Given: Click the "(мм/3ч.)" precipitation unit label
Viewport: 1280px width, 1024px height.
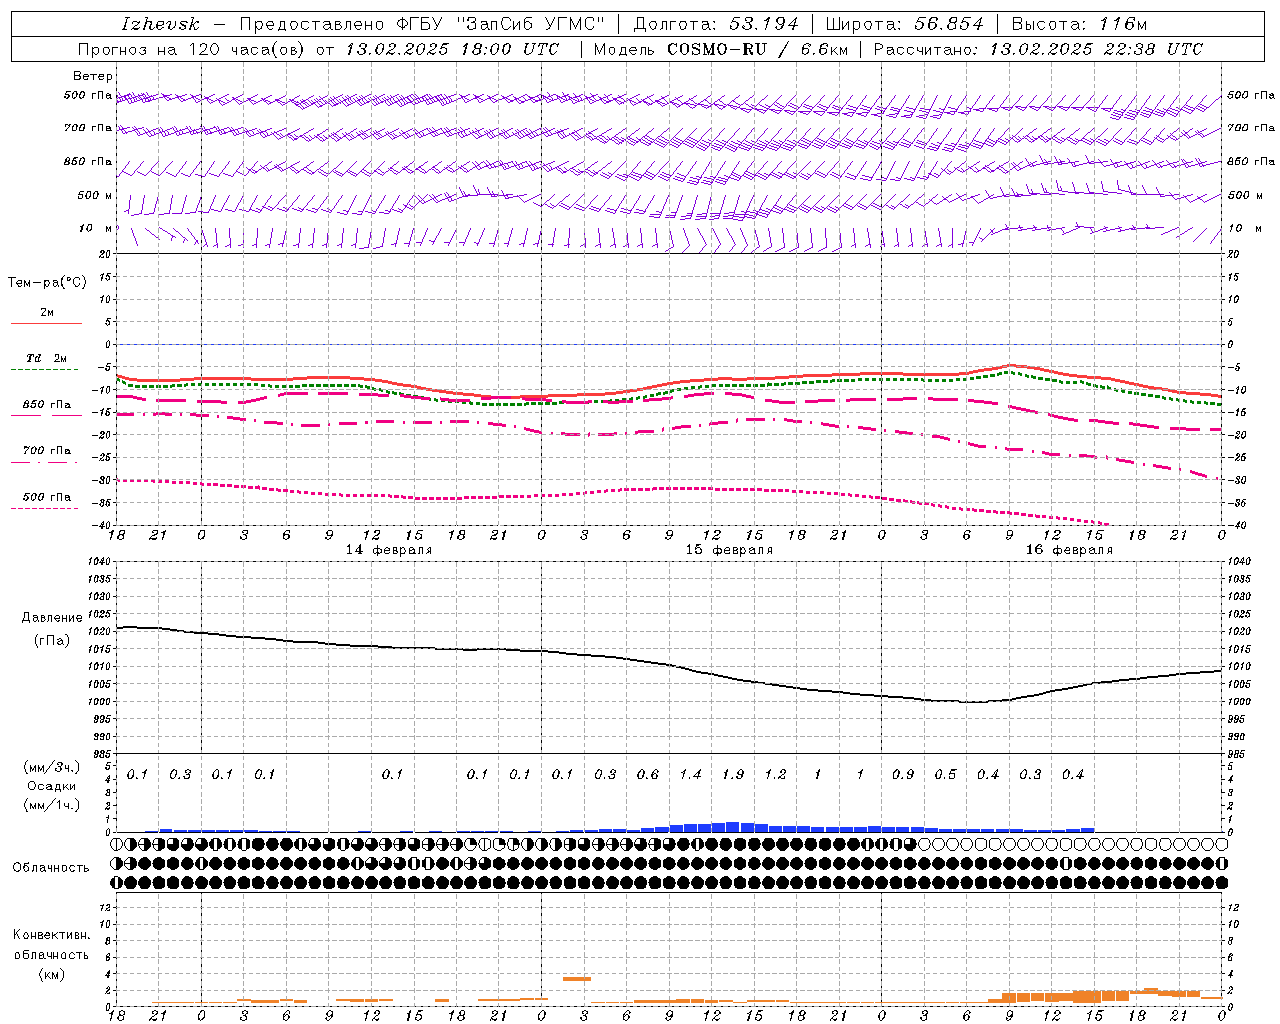Looking at the screenshot, I should [52, 767].
